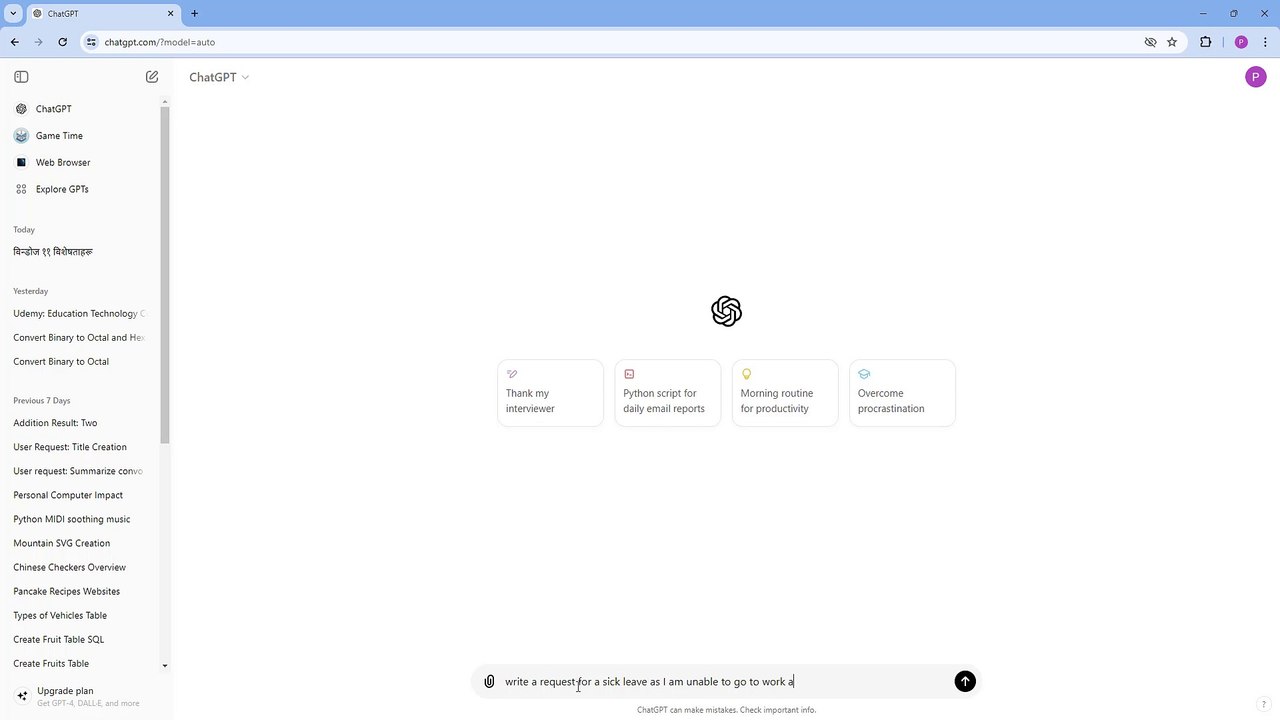
Task: View site information icon in address bar
Action: [91, 42]
